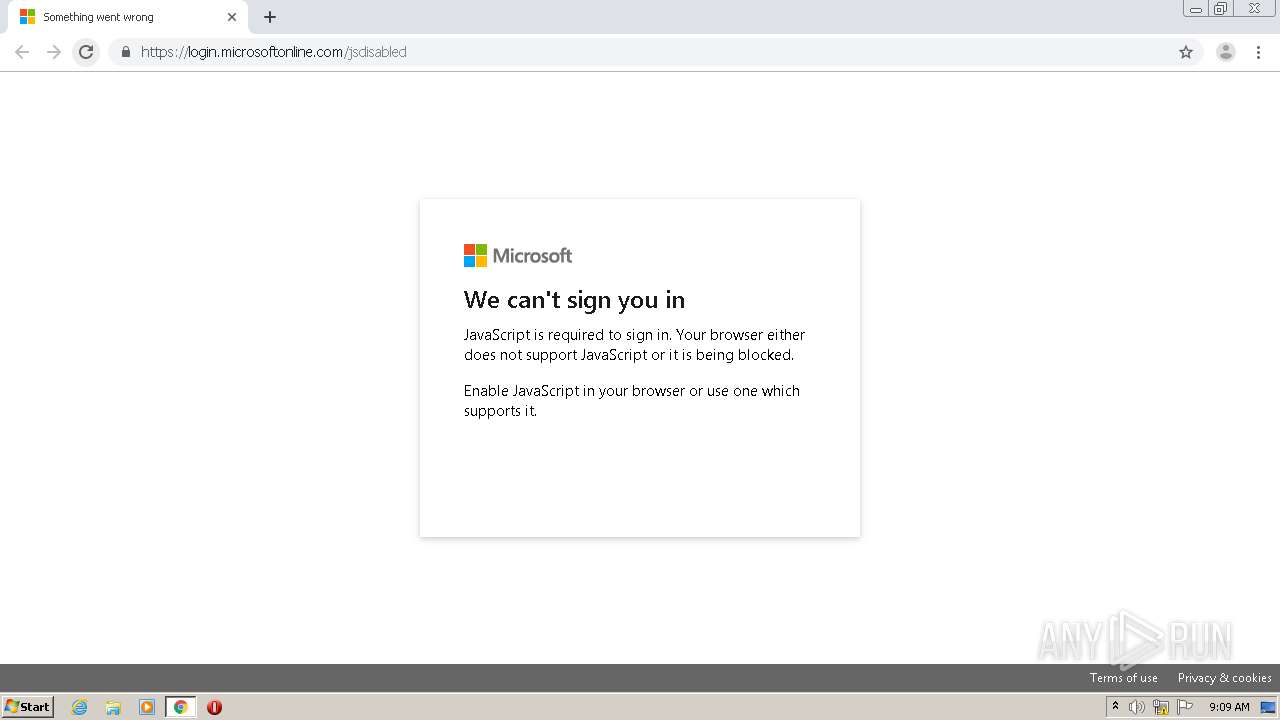Click the 'Enable JavaScript in your browser' paragraph
This screenshot has width=1280, height=720.
click(632, 400)
